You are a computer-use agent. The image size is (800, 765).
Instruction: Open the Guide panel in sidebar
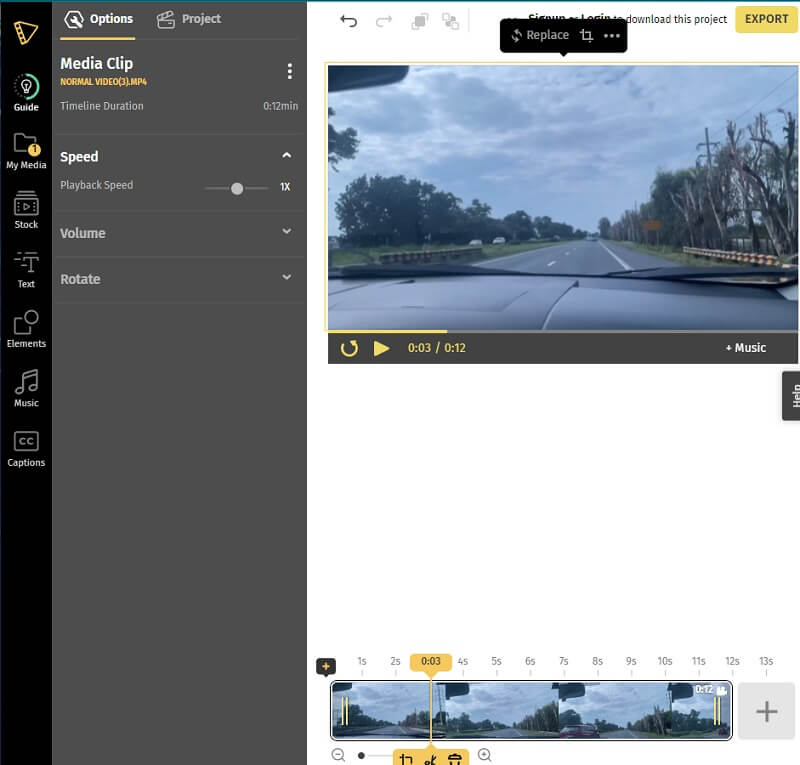tap(26, 92)
